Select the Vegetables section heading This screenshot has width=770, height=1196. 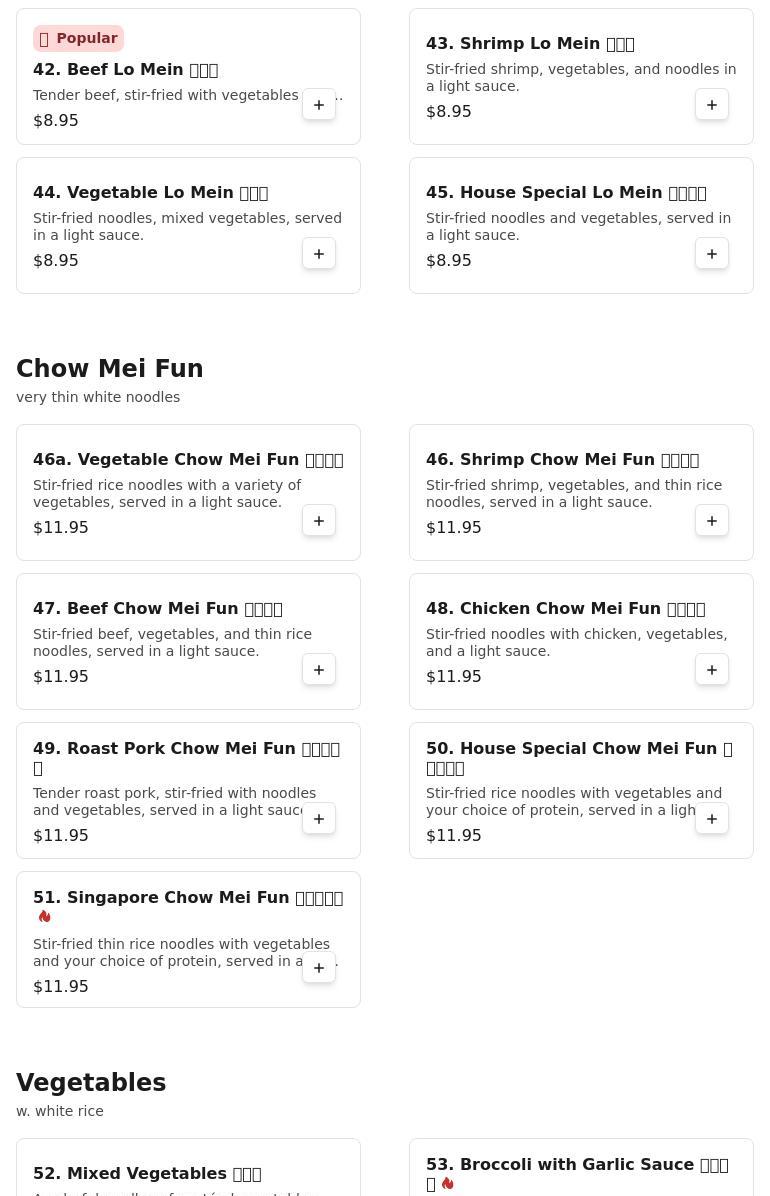[x=91, y=1082]
